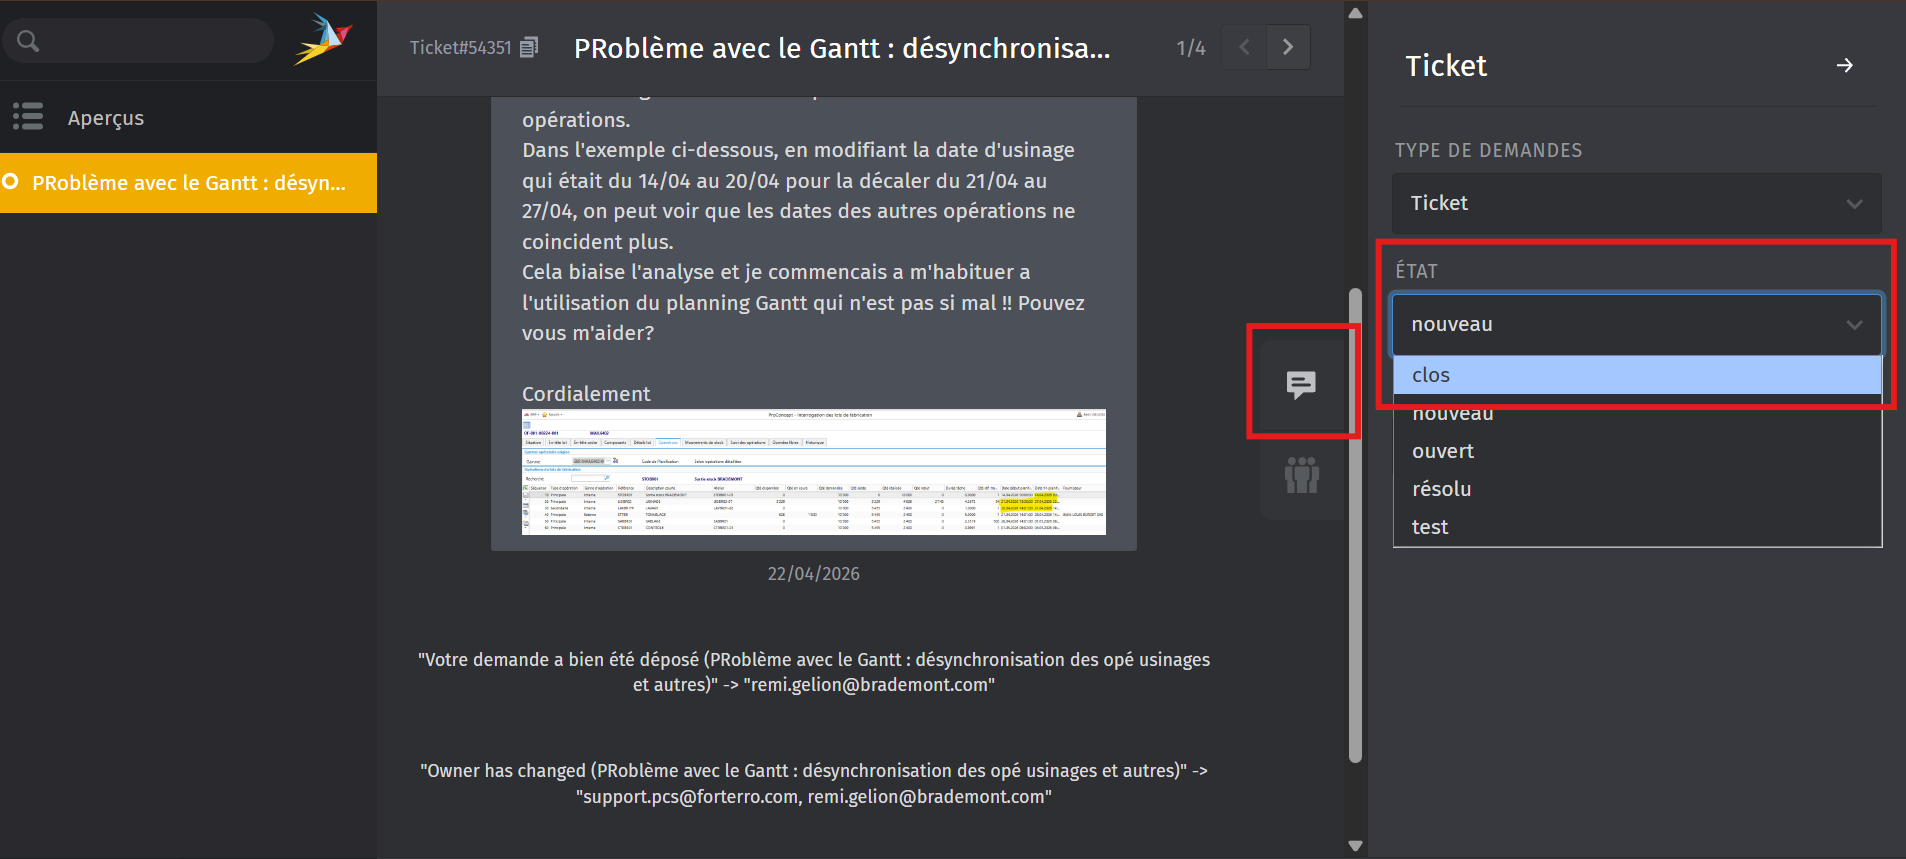Viewport: 1906px width, 859px height.
Task: Click the conversation vertical scrollbar thumb
Action: click(1355, 526)
